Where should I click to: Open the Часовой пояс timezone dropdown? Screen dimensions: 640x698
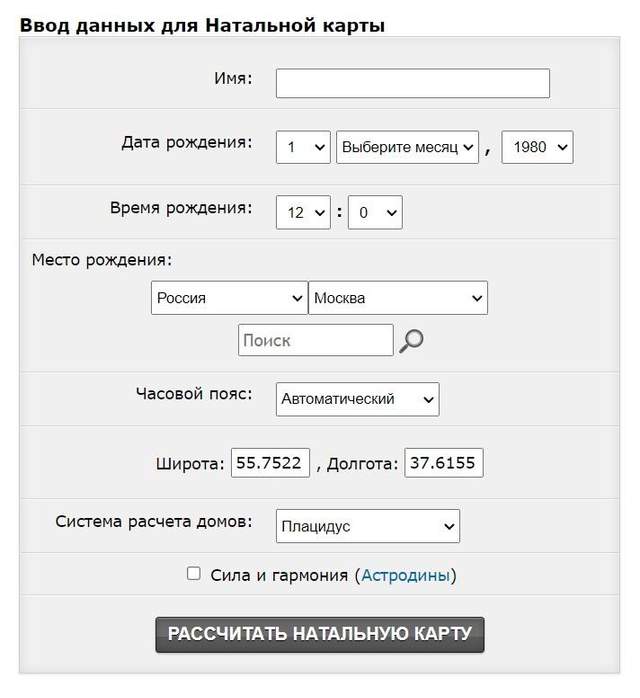pyautogui.click(x=357, y=399)
